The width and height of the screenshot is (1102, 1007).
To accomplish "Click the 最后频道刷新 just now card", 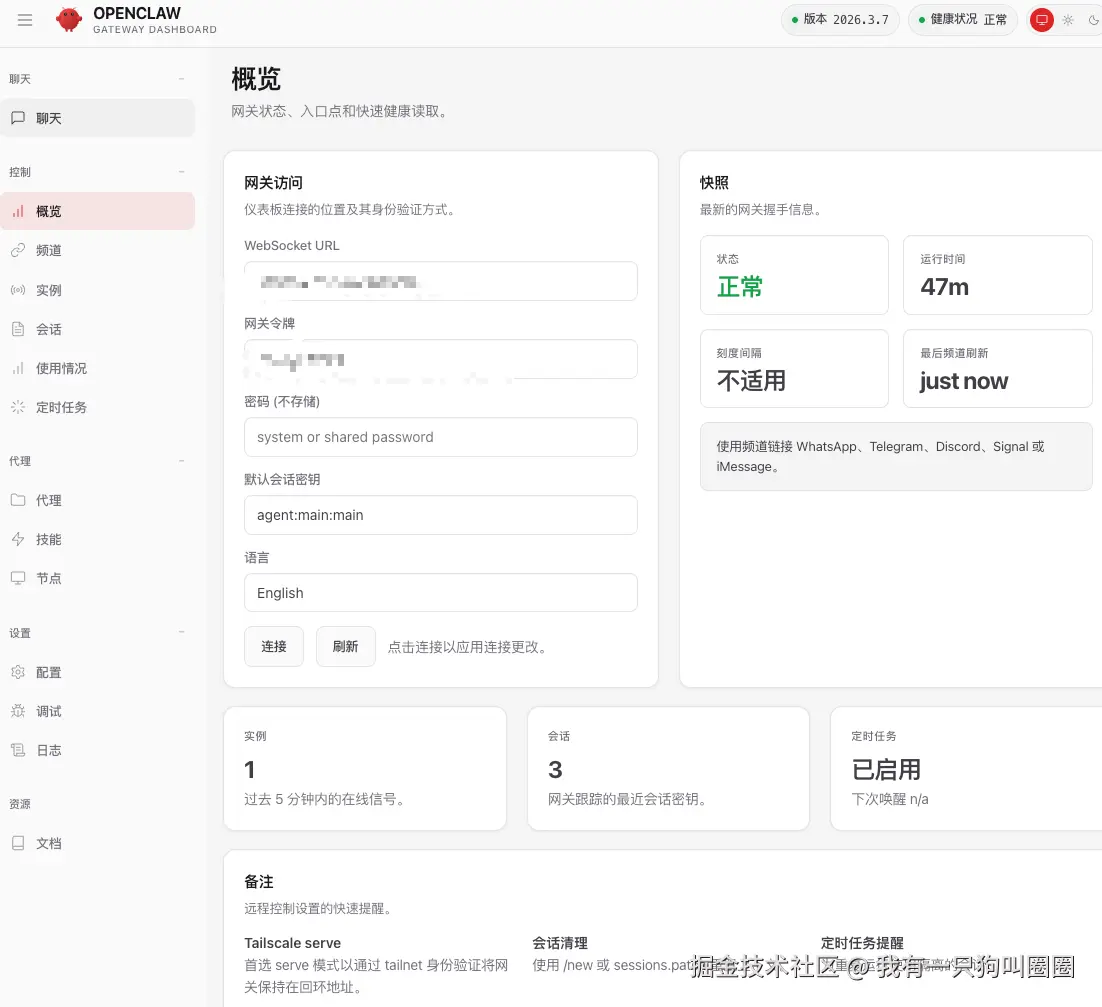I will pos(997,368).
